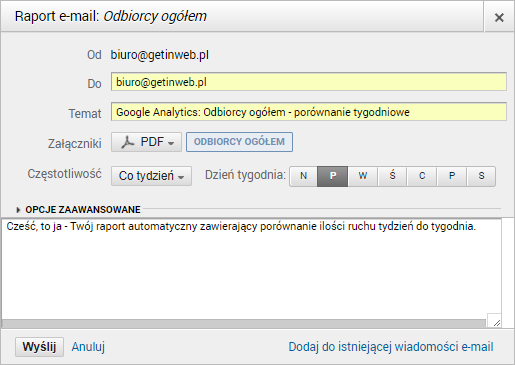Viewport: 515px width, 365px height.
Task: Choose Ś (Wednesday) day button
Action: [392, 176]
